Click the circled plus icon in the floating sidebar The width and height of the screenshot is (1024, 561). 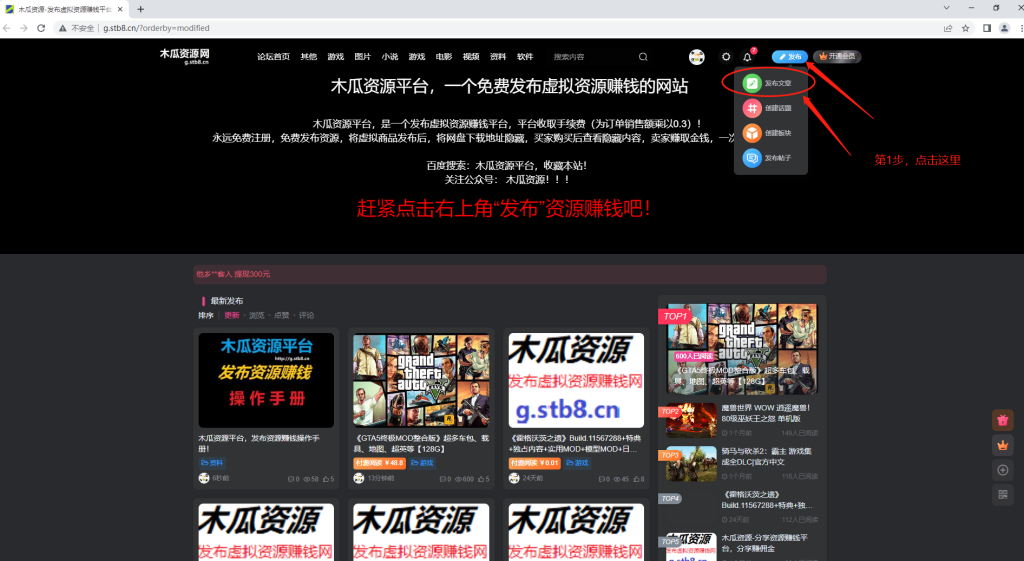1002,470
